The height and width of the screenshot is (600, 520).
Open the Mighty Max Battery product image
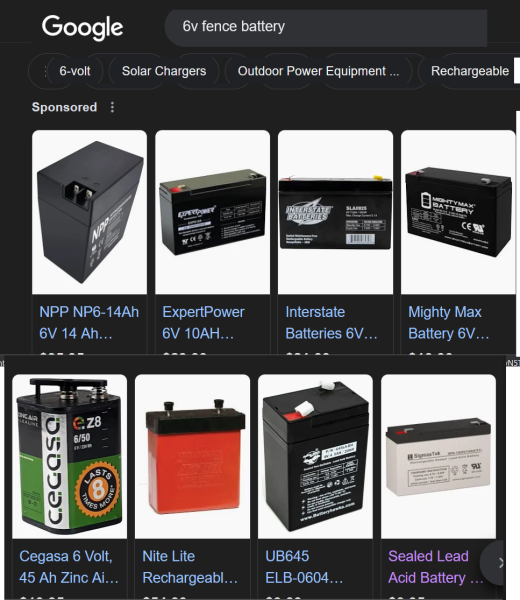click(x=458, y=212)
